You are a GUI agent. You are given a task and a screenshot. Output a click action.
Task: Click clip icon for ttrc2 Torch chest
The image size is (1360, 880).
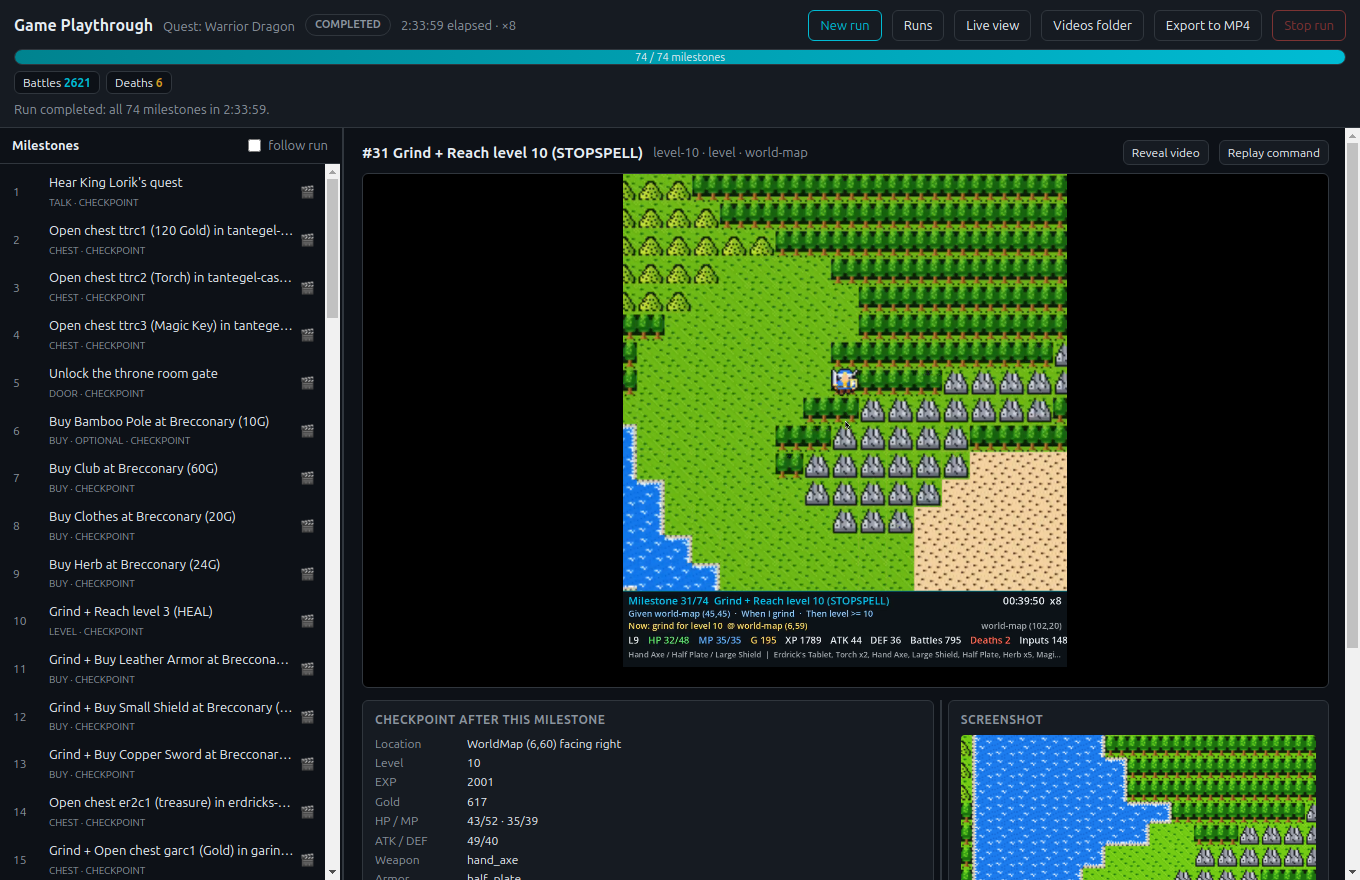pos(307,288)
